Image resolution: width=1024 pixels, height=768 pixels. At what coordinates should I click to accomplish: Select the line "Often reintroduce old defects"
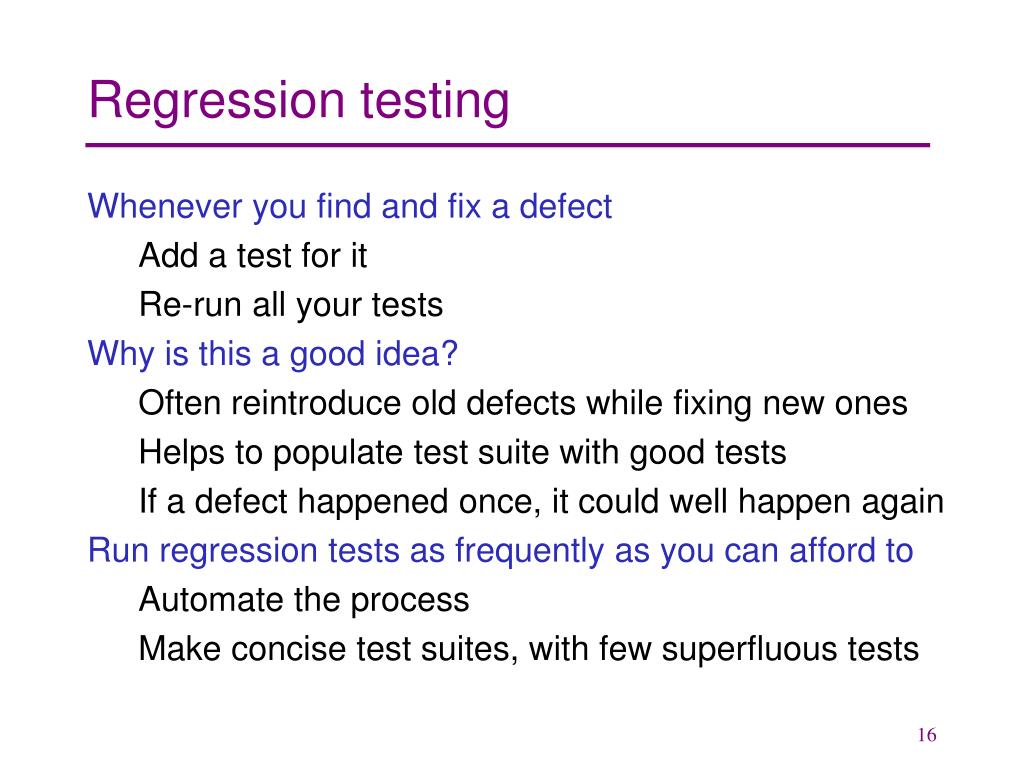pyautogui.click(x=523, y=404)
